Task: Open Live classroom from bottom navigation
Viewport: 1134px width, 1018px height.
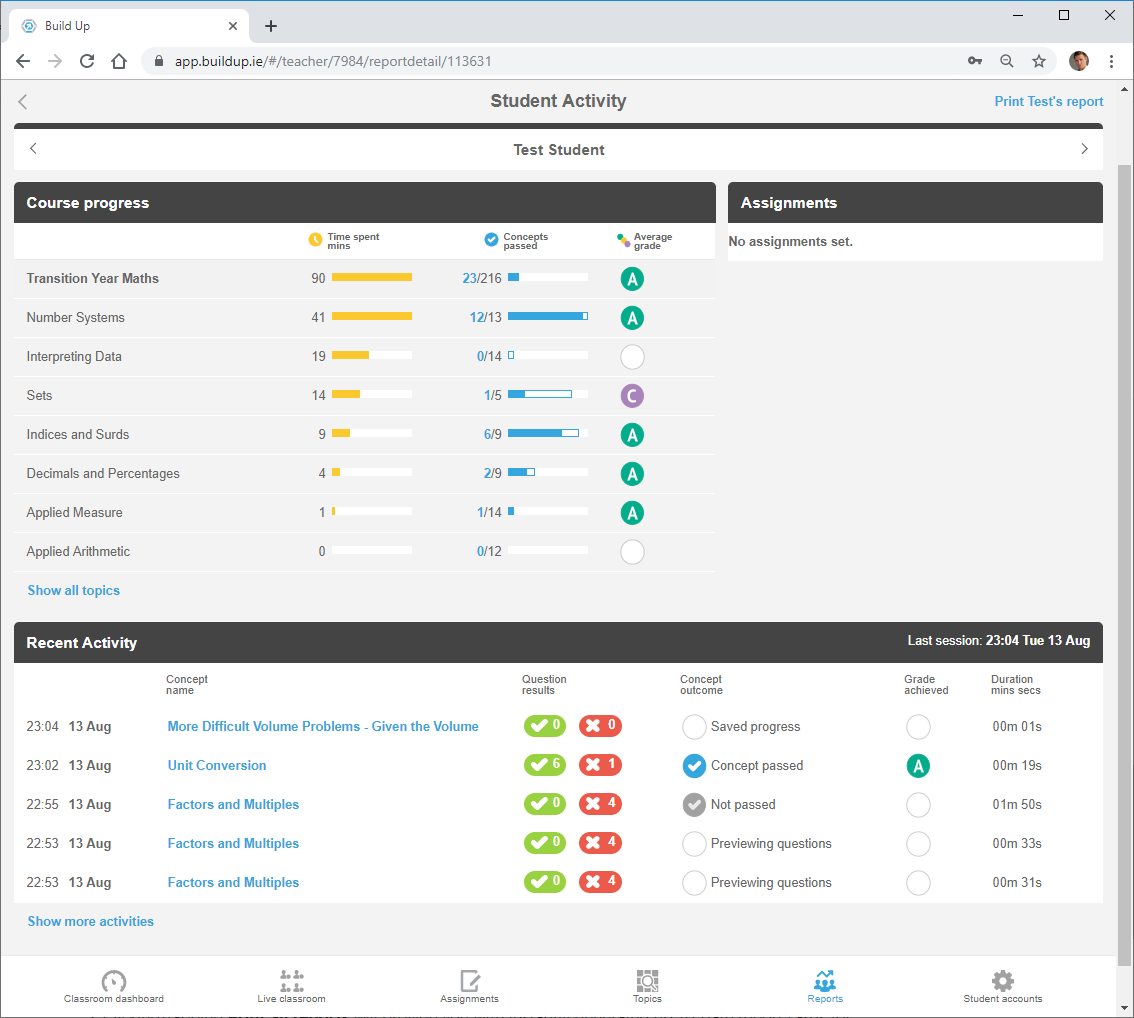Action: [292, 981]
